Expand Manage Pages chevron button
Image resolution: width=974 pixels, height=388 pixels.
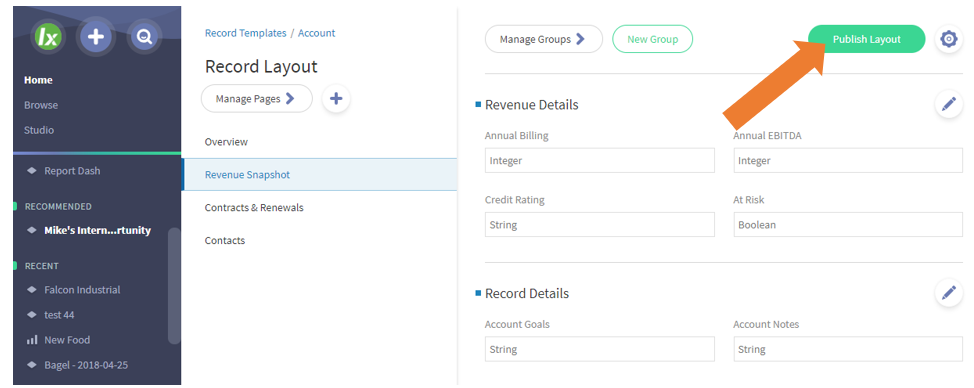(257, 99)
